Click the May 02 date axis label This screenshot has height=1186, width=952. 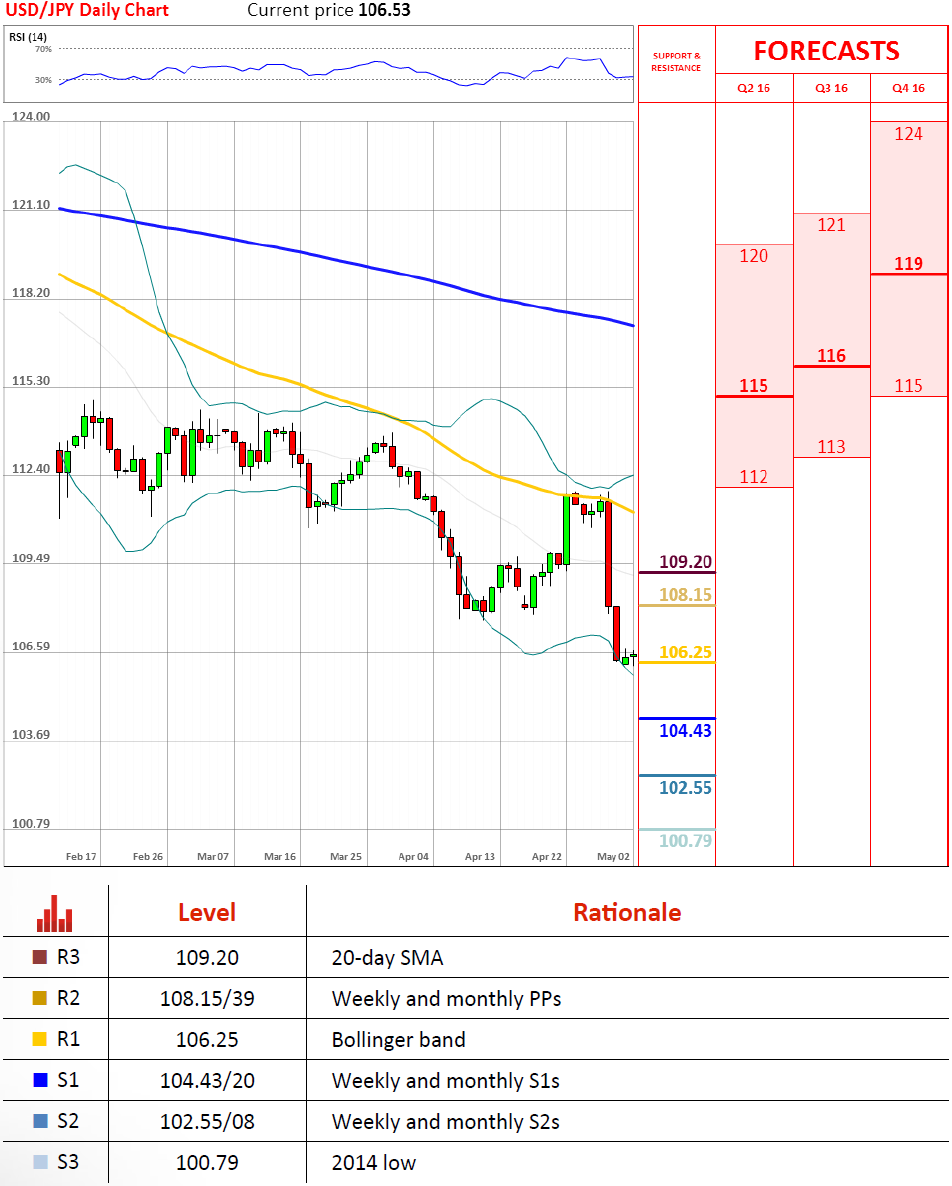(x=613, y=856)
